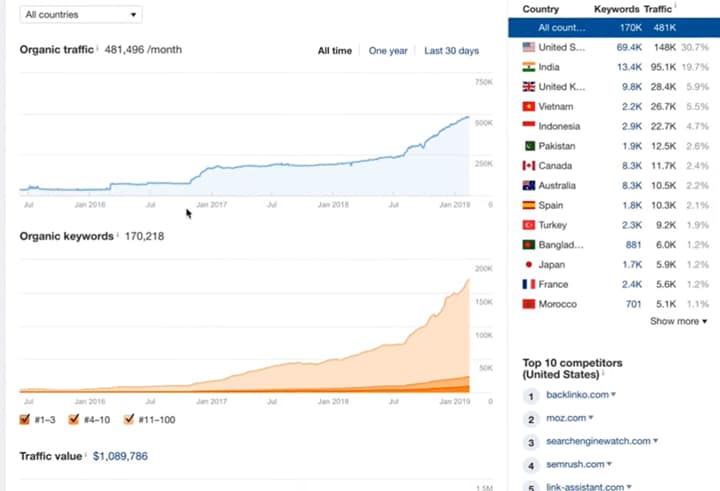The width and height of the screenshot is (720, 491).
Task: Click the Canada flag icon
Action: coord(529,166)
